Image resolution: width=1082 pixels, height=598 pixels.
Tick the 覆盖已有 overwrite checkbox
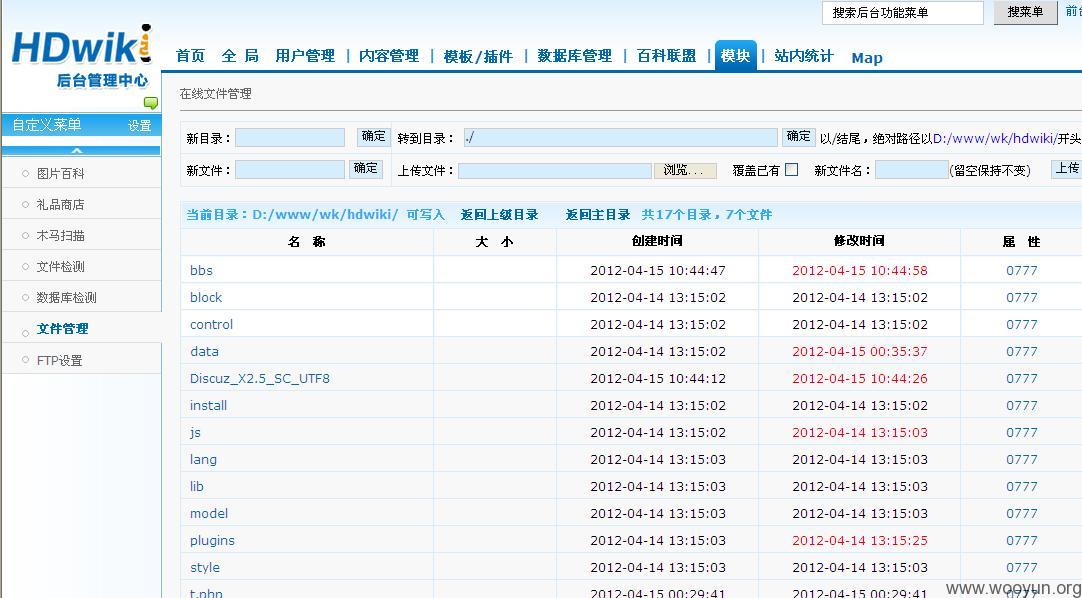(x=791, y=170)
